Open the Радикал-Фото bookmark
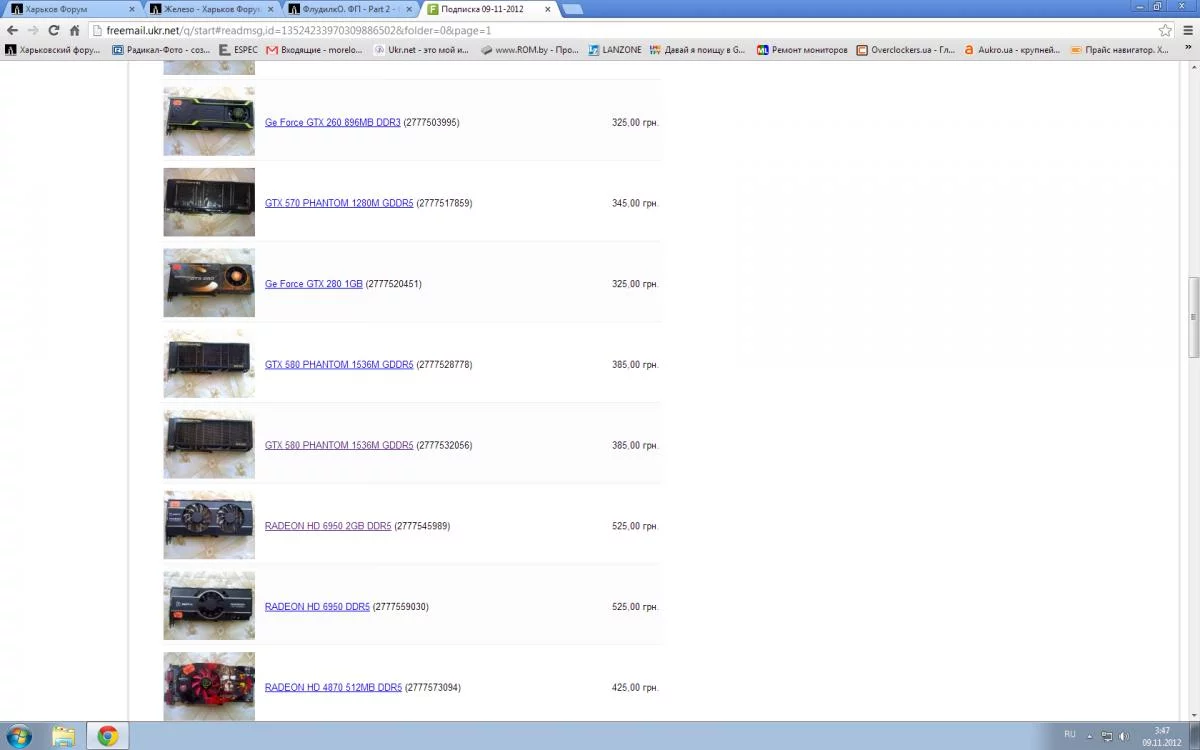This screenshot has width=1200, height=750. (x=161, y=49)
